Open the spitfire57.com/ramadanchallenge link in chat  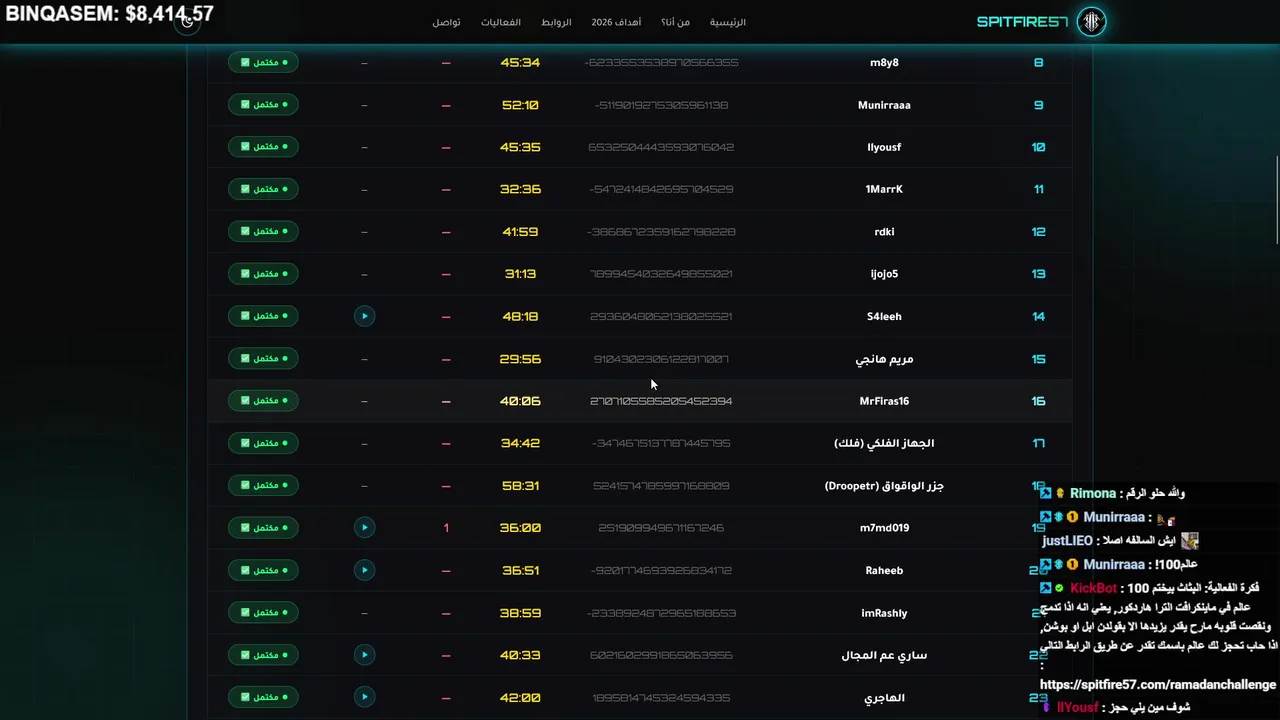[1157, 685]
